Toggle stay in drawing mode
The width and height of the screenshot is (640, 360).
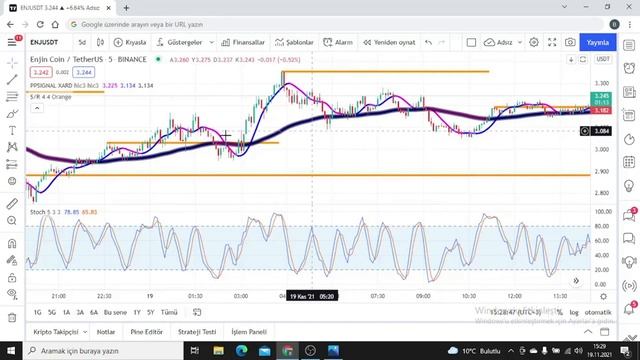(x=12, y=260)
